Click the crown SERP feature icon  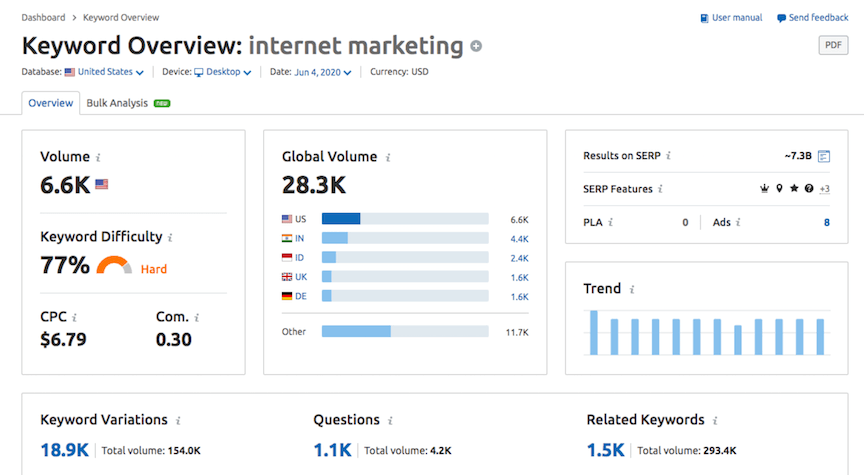764,188
